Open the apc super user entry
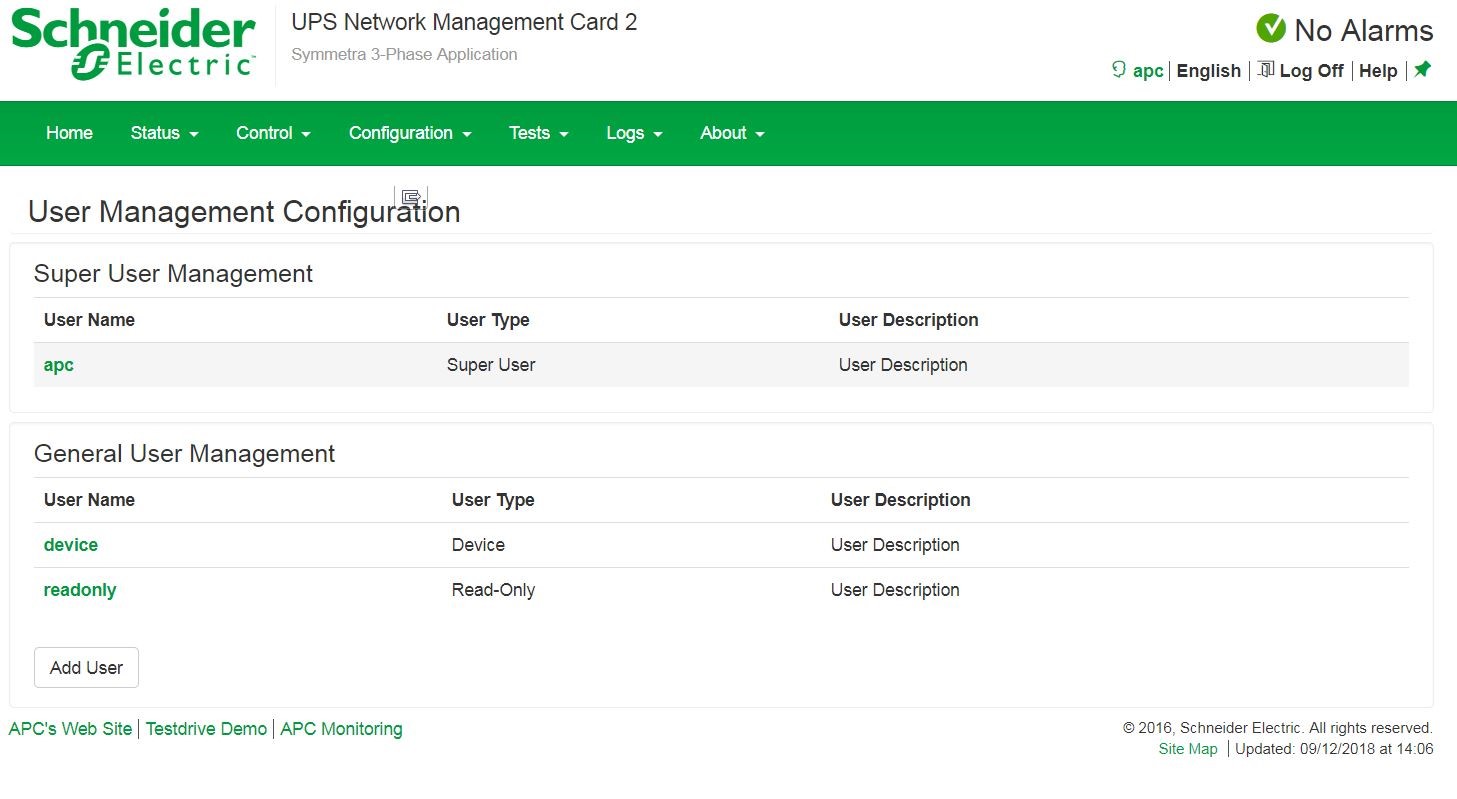The width and height of the screenshot is (1457, 799). tap(59, 365)
